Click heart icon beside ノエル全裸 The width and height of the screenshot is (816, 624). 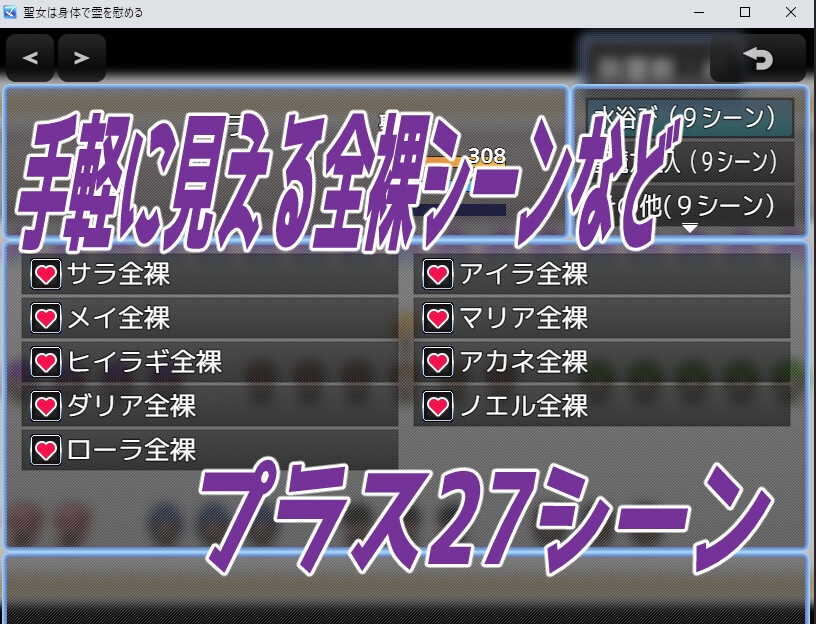(x=437, y=406)
